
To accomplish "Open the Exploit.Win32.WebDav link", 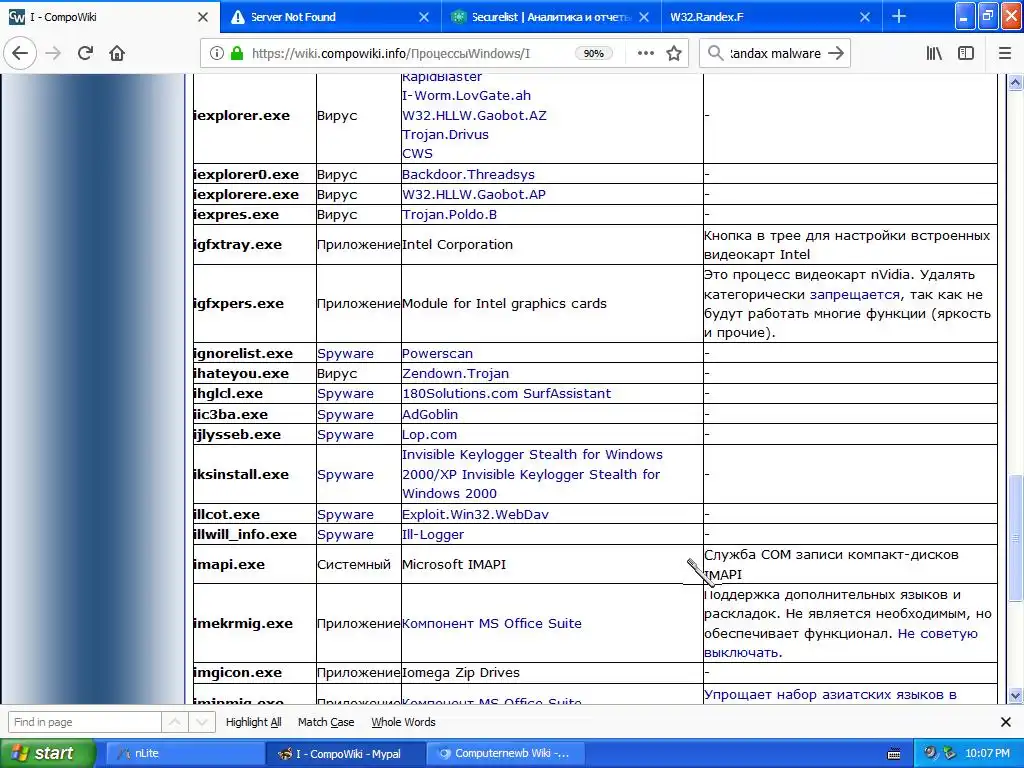I will point(475,515).
